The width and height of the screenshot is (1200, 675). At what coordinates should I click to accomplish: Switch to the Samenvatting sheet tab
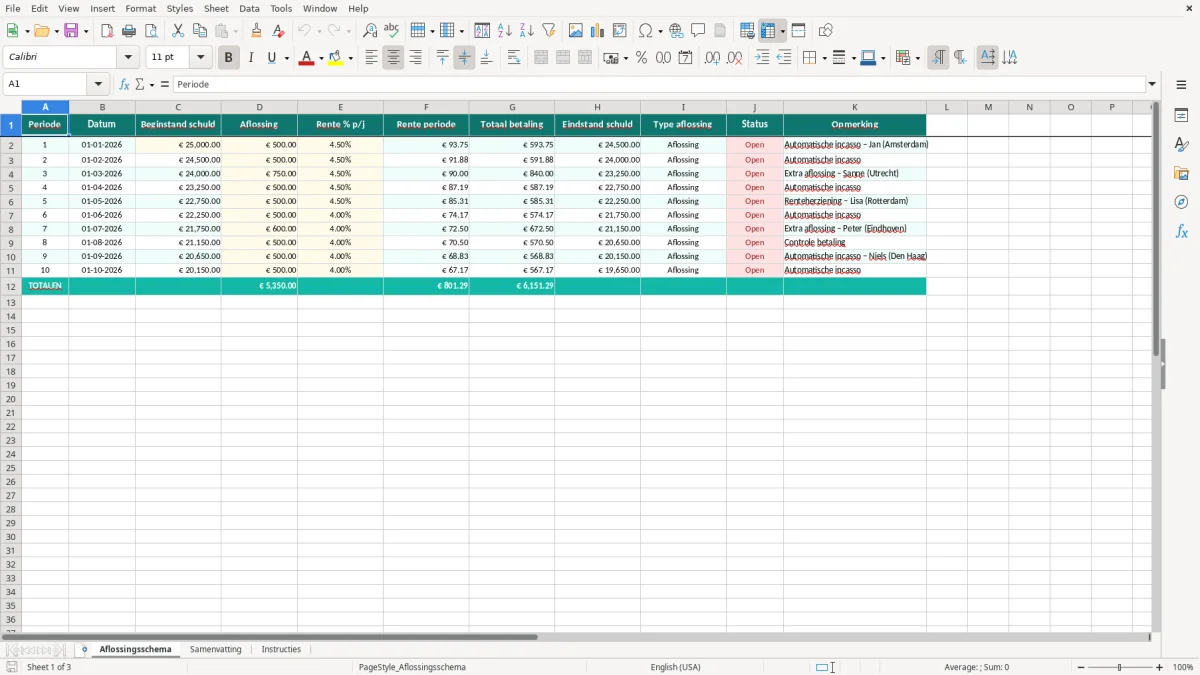[216, 649]
